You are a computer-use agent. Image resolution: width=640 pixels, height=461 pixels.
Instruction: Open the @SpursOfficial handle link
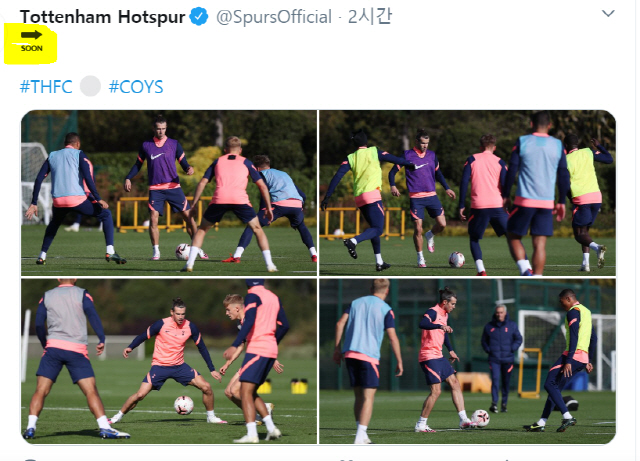pyautogui.click(x=273, y=18)
